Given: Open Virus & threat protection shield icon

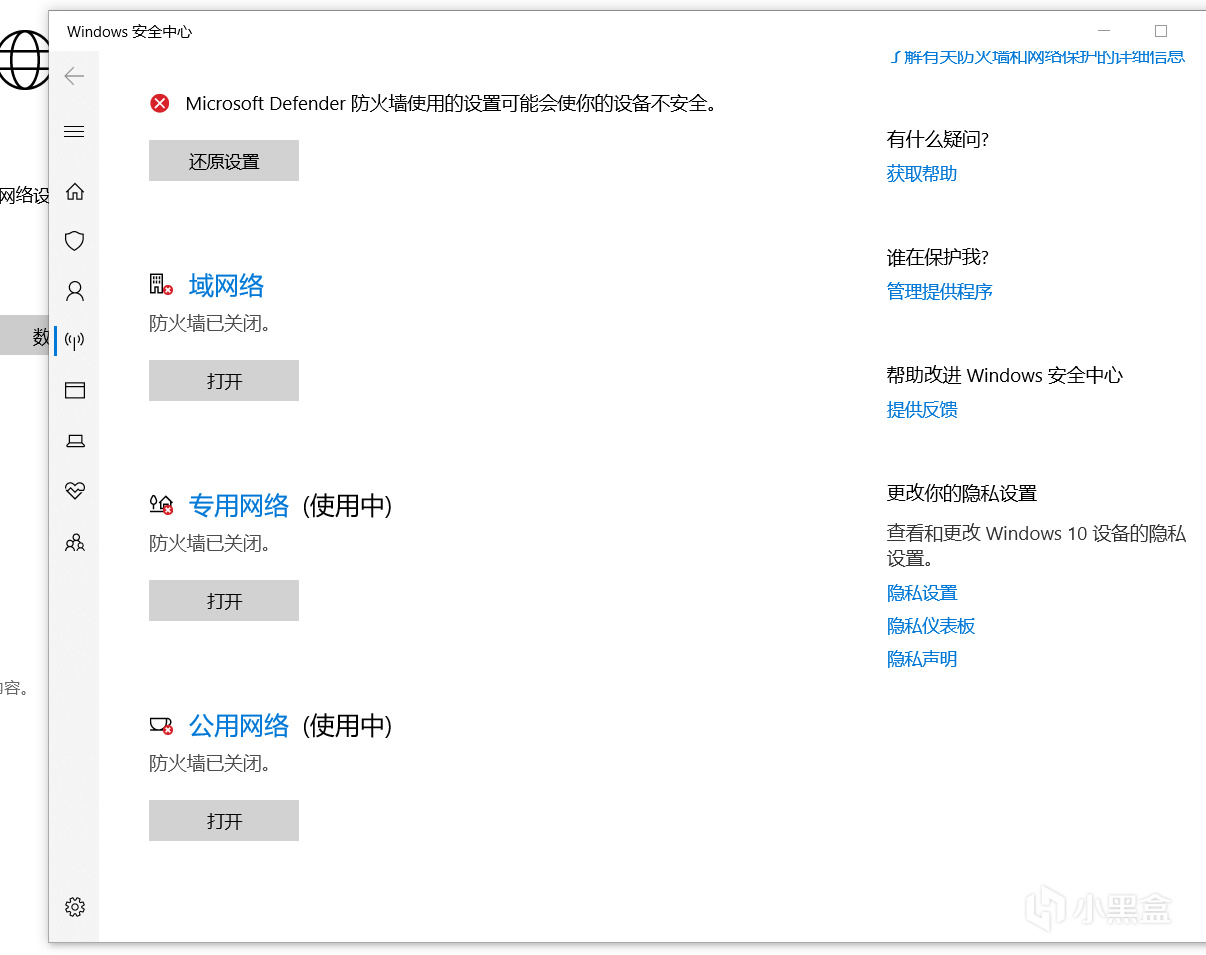Looking at the screenshot, I should pos(74,241).
